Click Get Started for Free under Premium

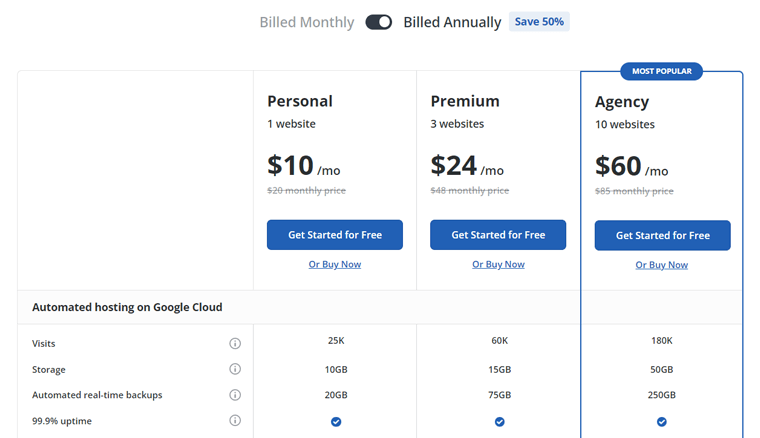498,235
